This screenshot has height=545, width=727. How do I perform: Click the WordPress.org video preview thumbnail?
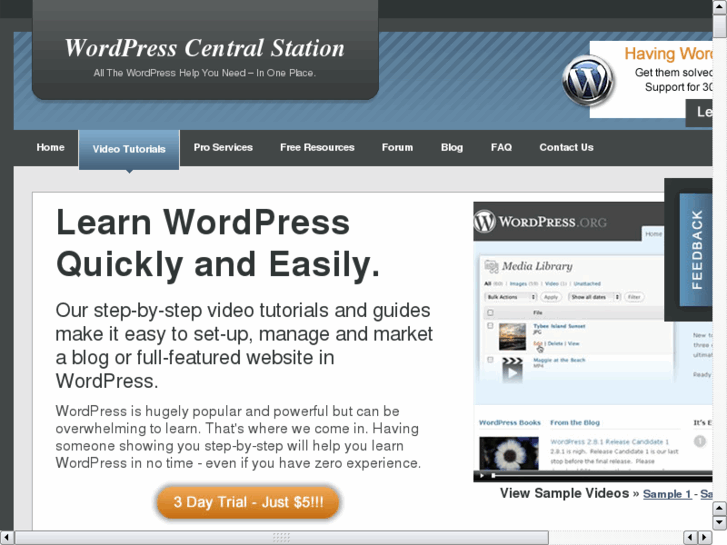pyautogui.click(x=593, y=342)
